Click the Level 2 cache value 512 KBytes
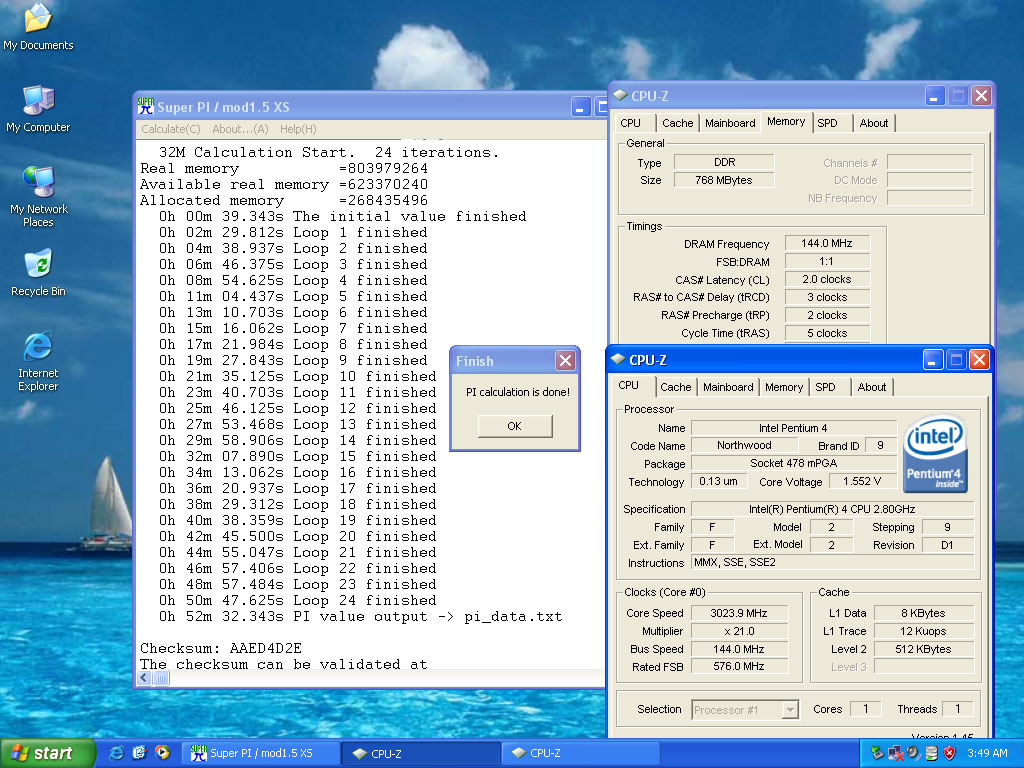This screenshot has height=768, width=1024. coord(923,648)
